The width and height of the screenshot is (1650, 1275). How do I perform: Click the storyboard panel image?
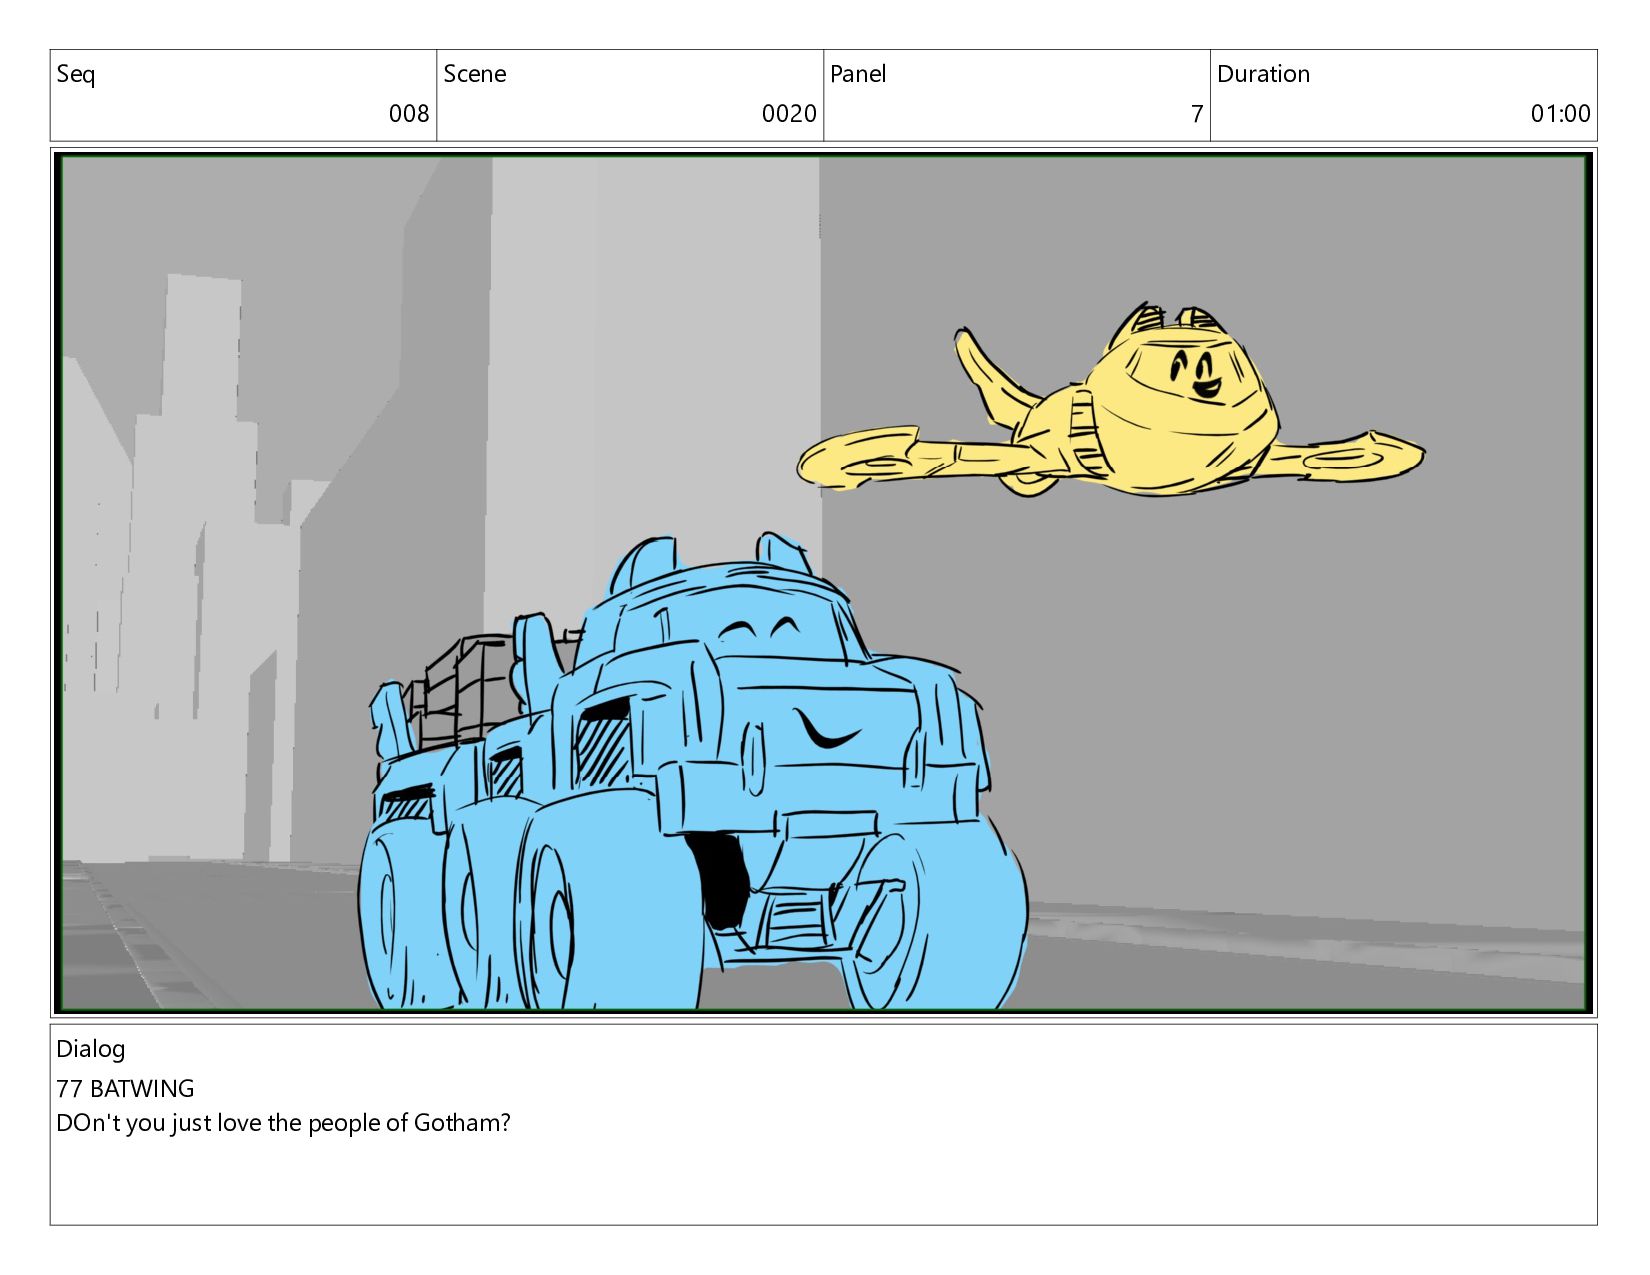pyautogui.click(x=823, y=582)
